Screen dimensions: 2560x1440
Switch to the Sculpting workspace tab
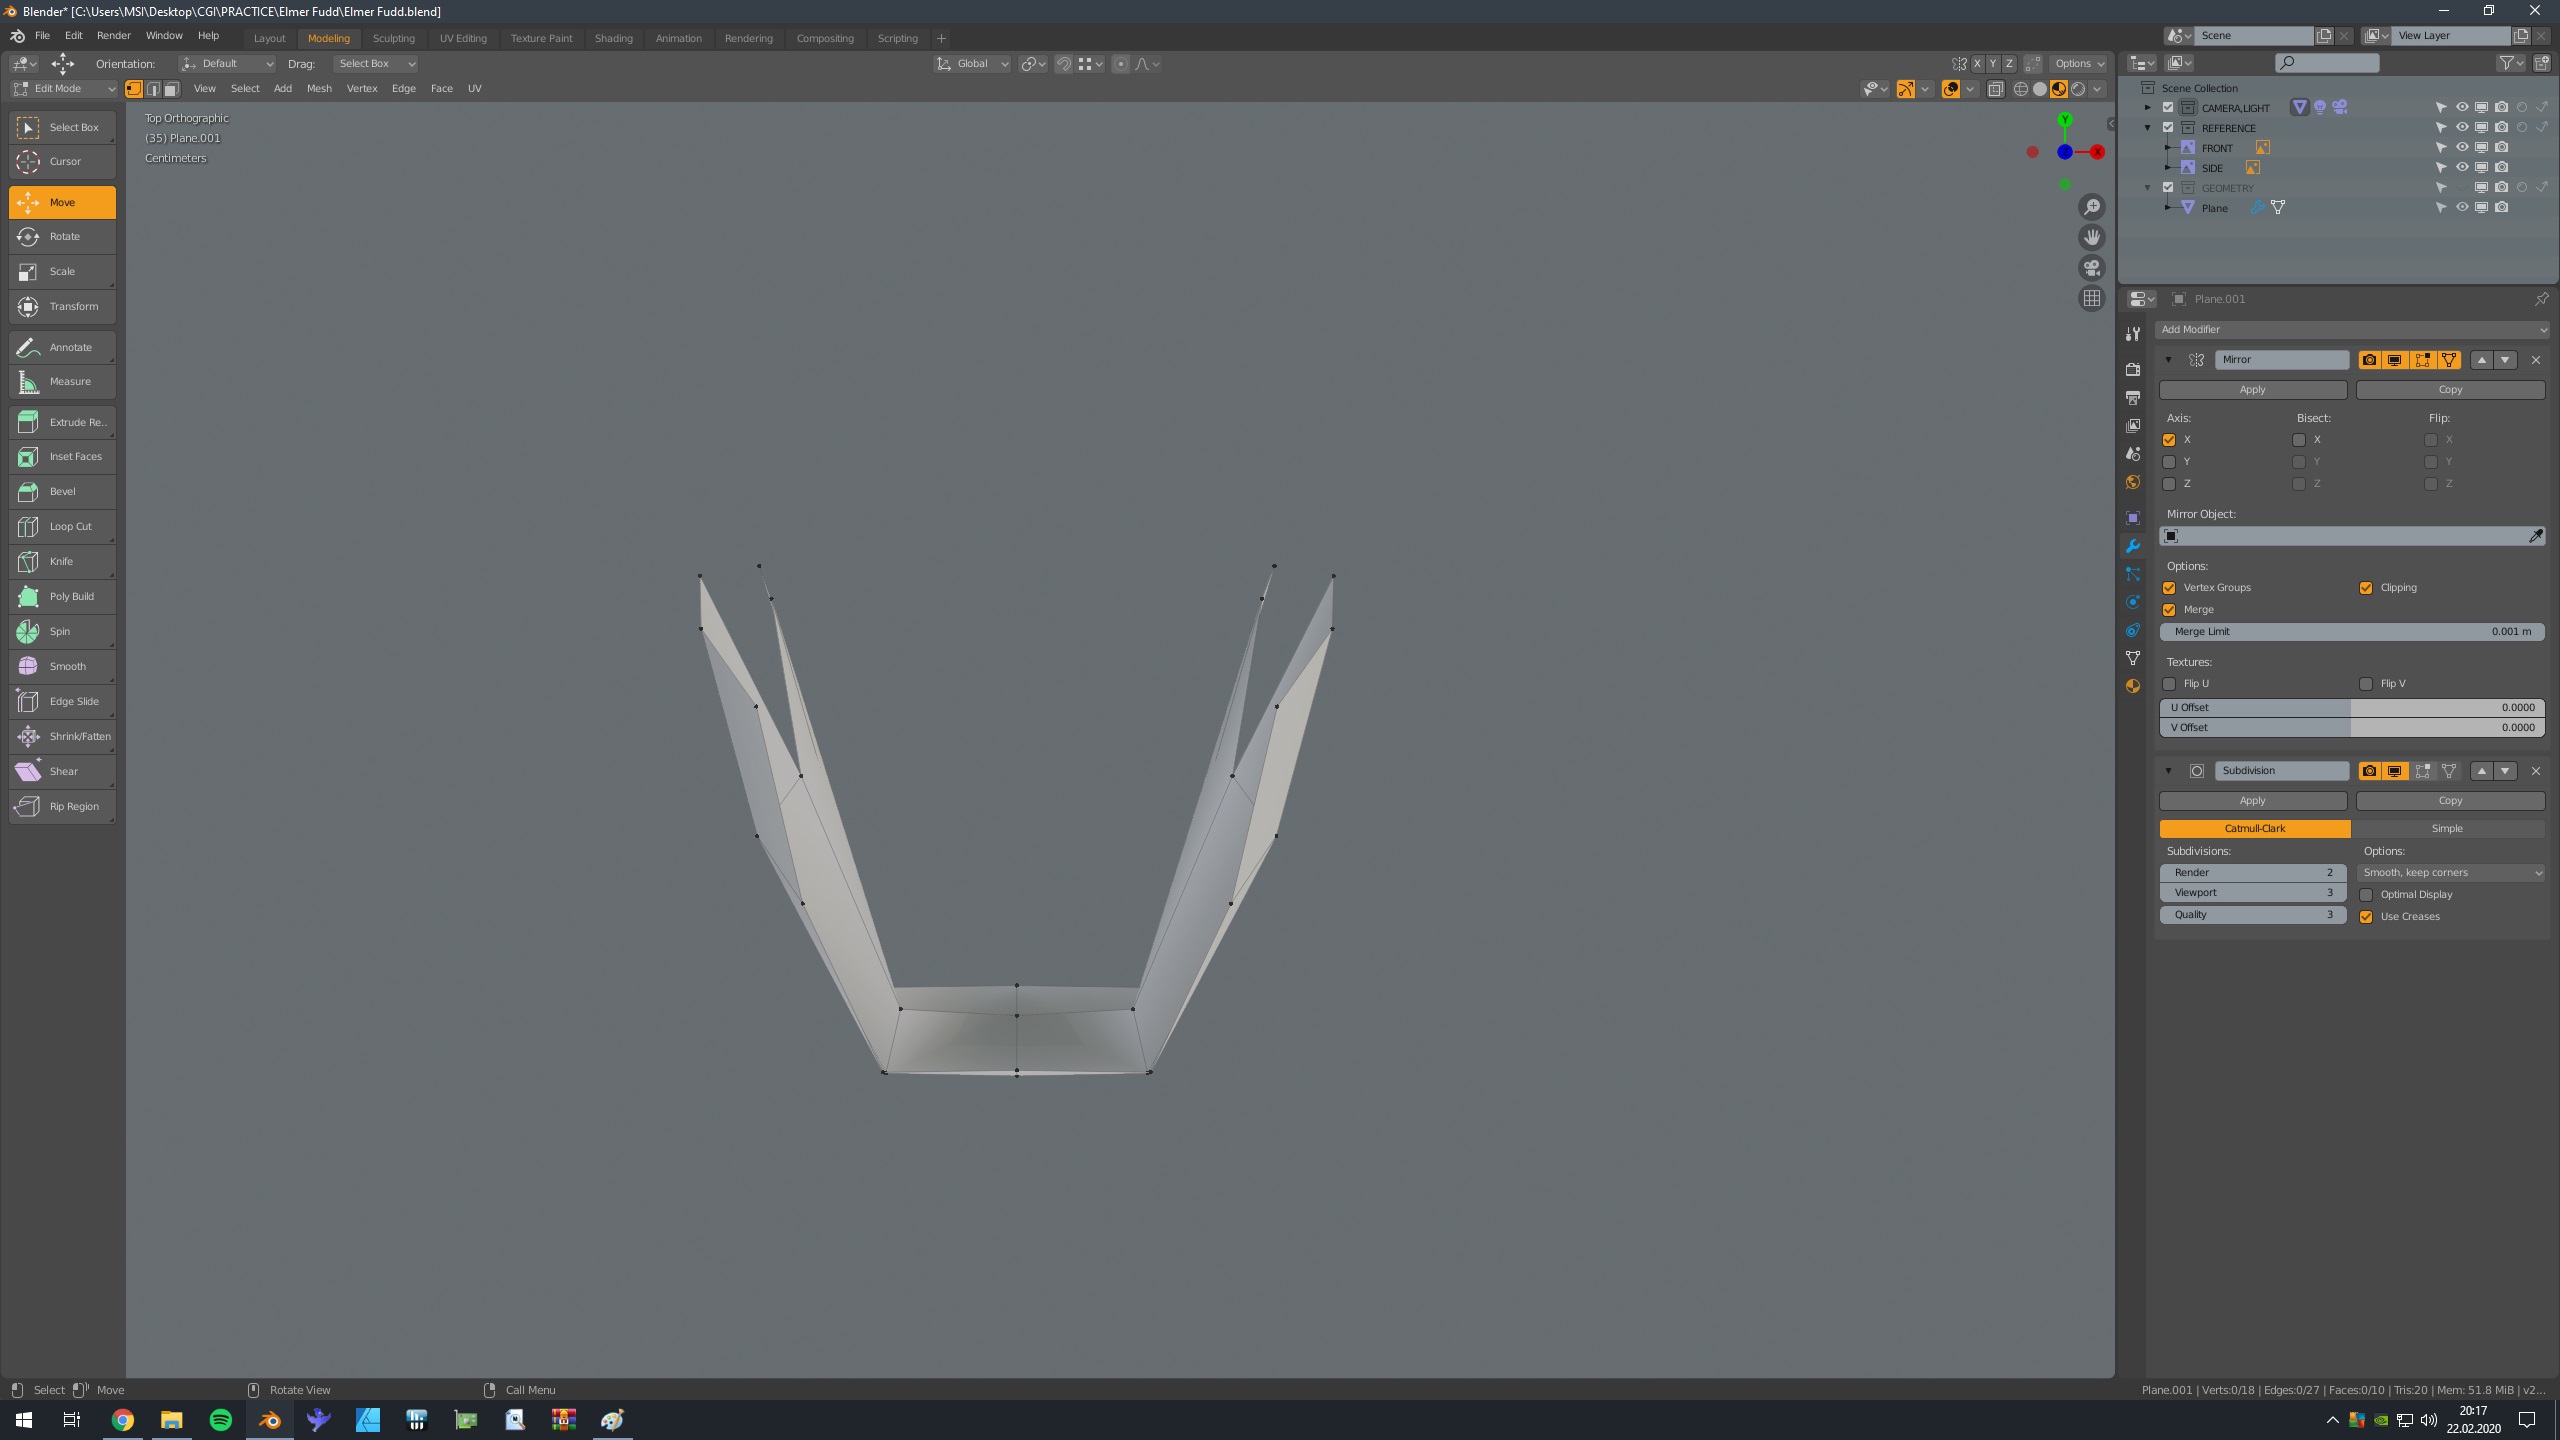[x=393, y=38]
